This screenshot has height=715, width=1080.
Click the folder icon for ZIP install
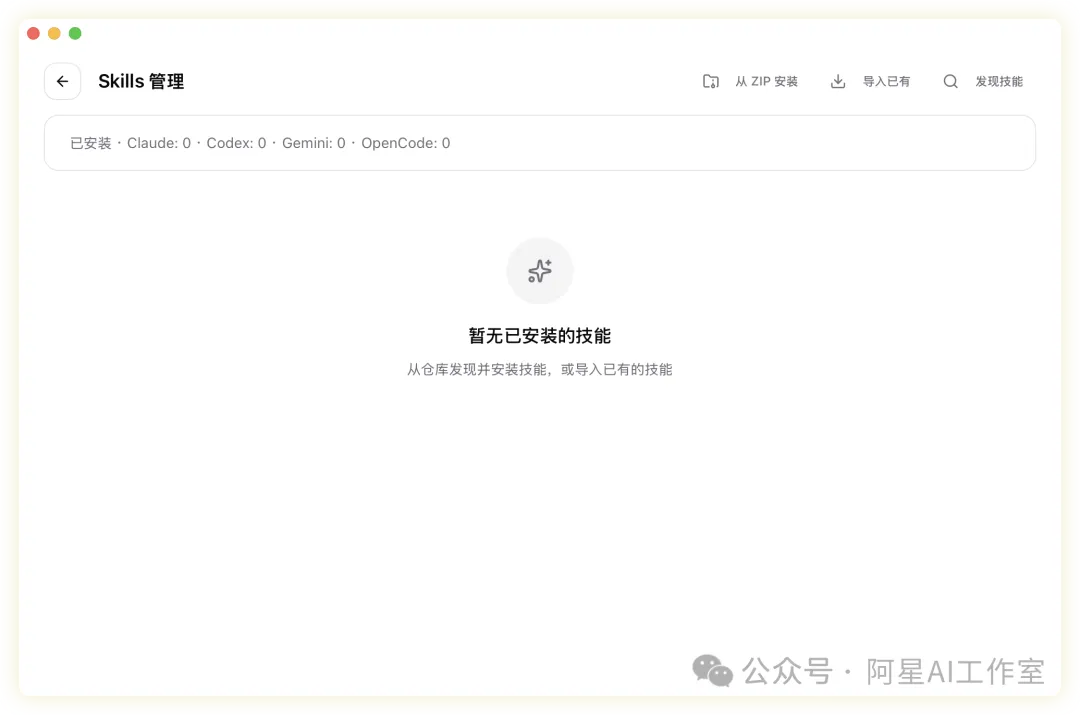tap(711, 82)
